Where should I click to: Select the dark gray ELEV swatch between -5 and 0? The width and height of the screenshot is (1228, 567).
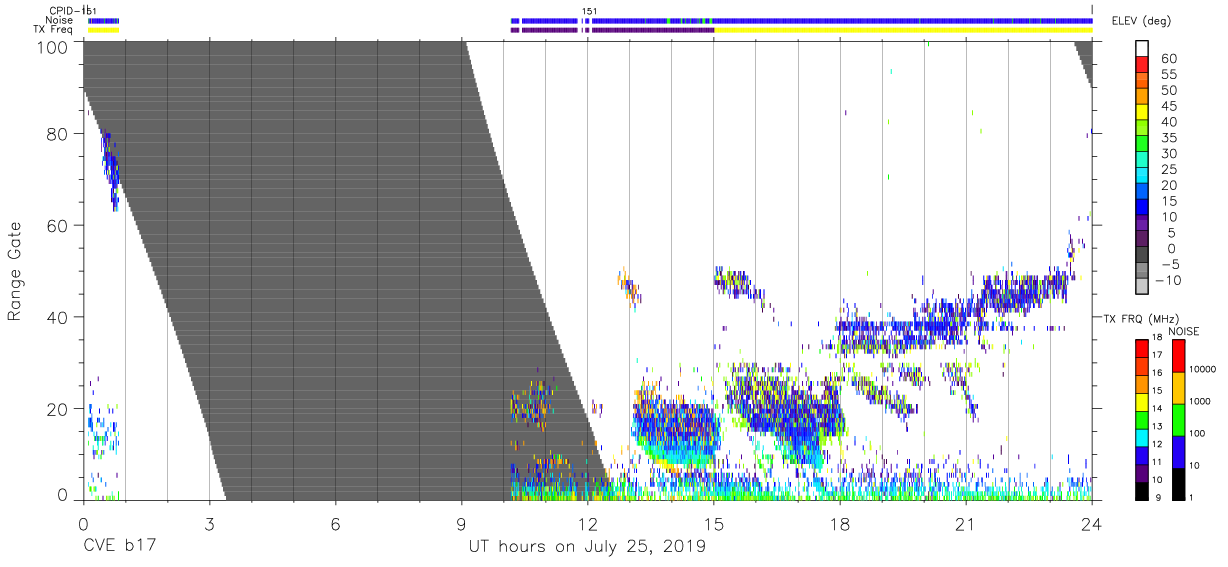point(1142,256)
